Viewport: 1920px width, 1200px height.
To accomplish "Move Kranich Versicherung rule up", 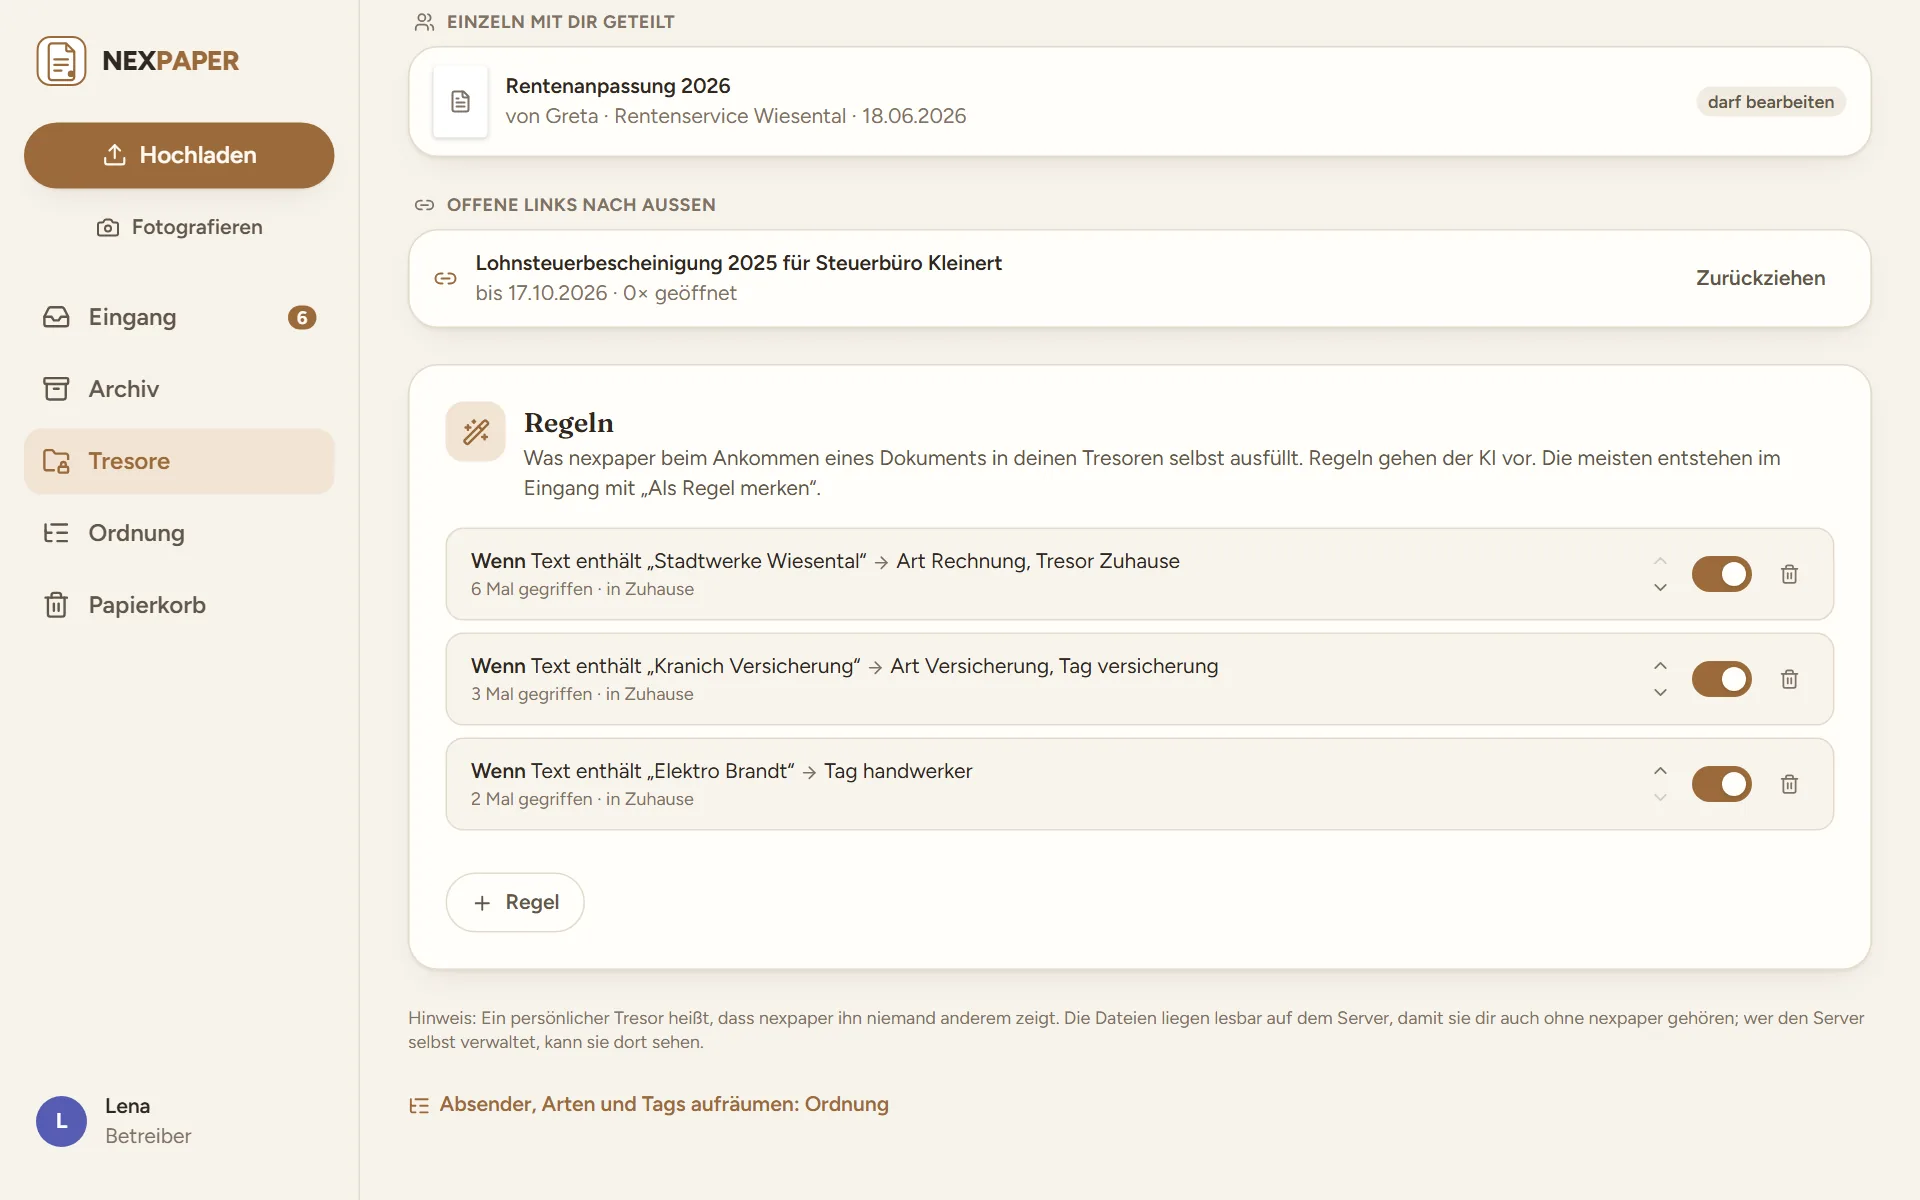I will [1660, 666].
